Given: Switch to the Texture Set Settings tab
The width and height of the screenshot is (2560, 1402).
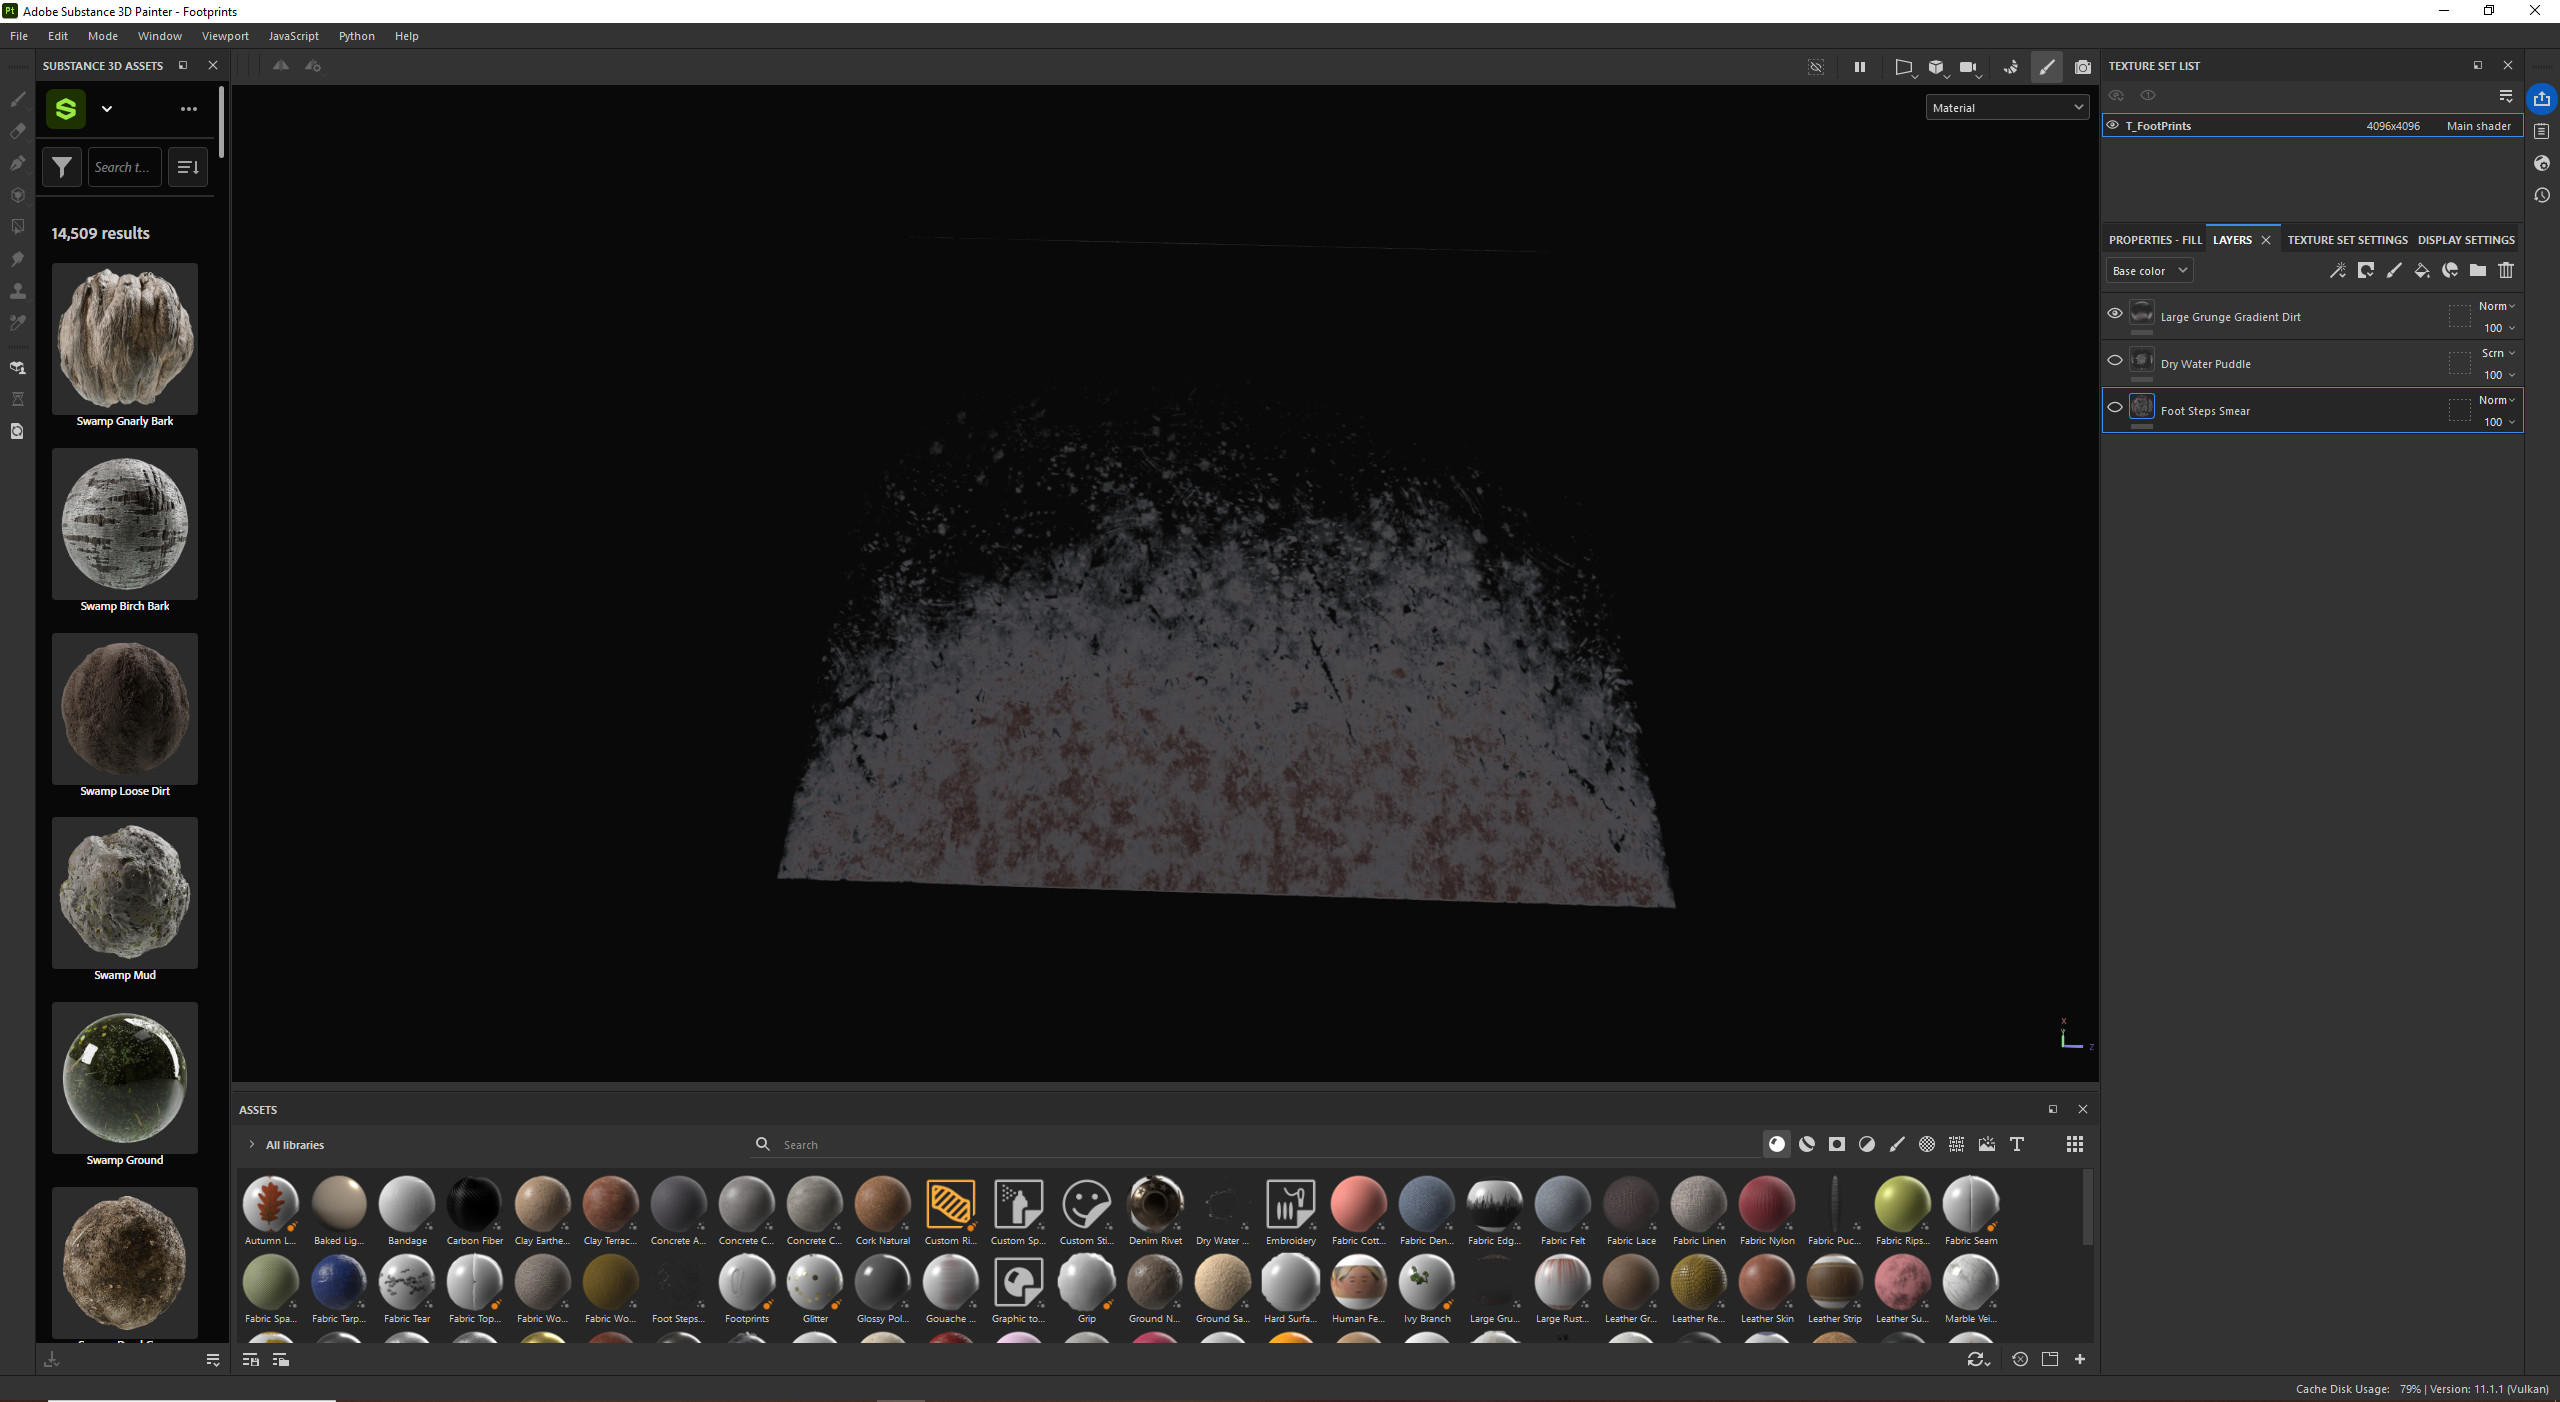Looking at the screenshot, I should (x=2347, y=240).
